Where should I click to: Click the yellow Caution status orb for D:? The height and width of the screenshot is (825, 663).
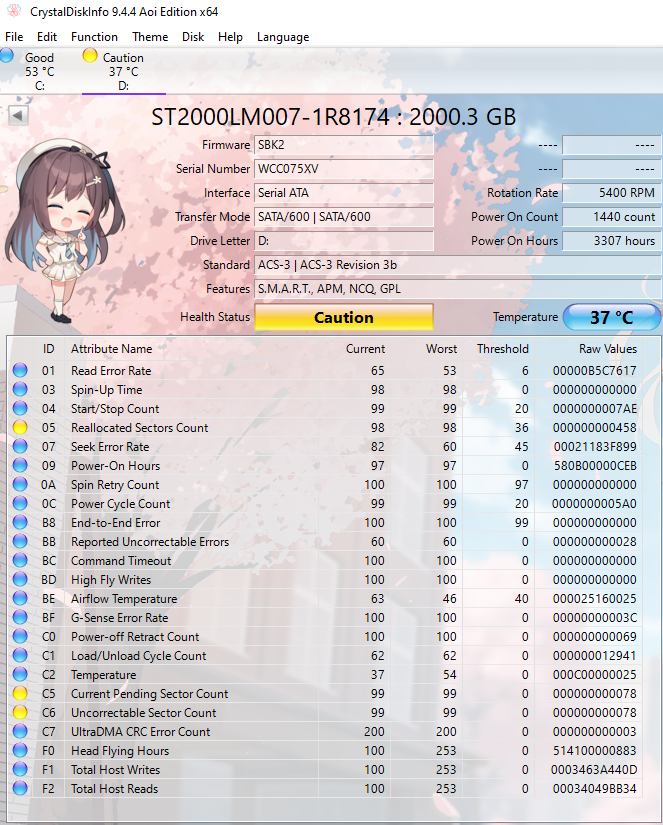coord(90,55)
